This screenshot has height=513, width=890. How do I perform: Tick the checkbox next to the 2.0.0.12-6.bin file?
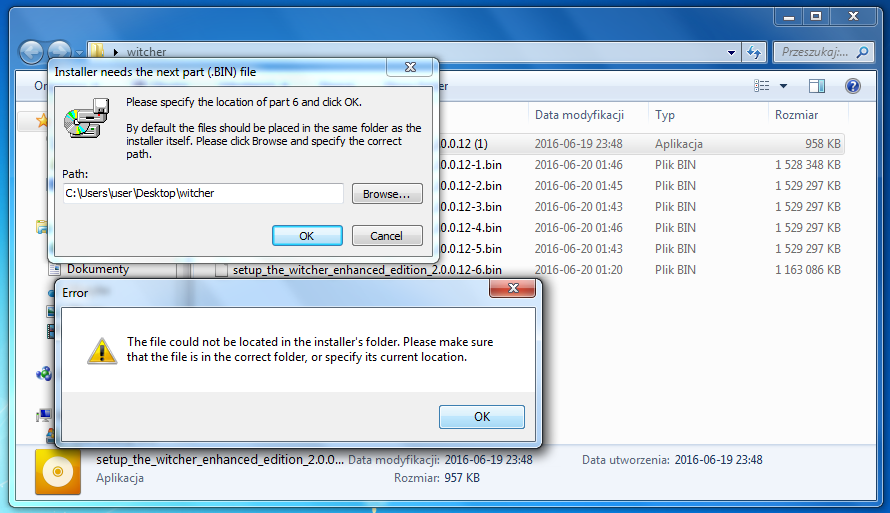pos(221,270)
